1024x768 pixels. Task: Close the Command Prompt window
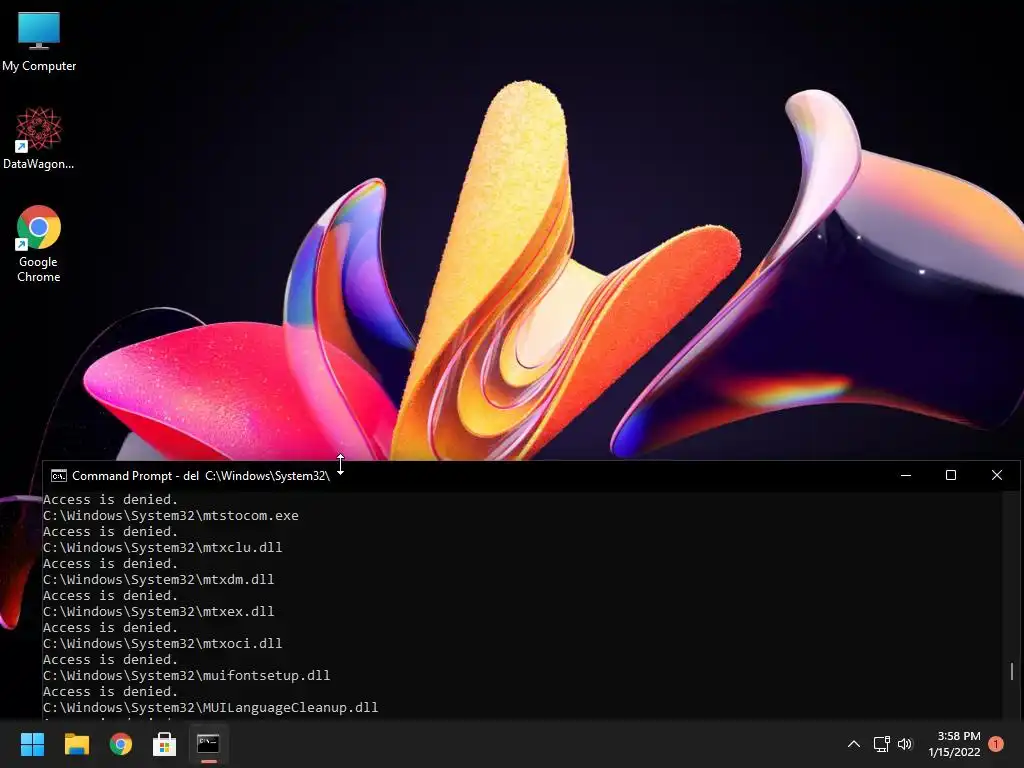997,475
